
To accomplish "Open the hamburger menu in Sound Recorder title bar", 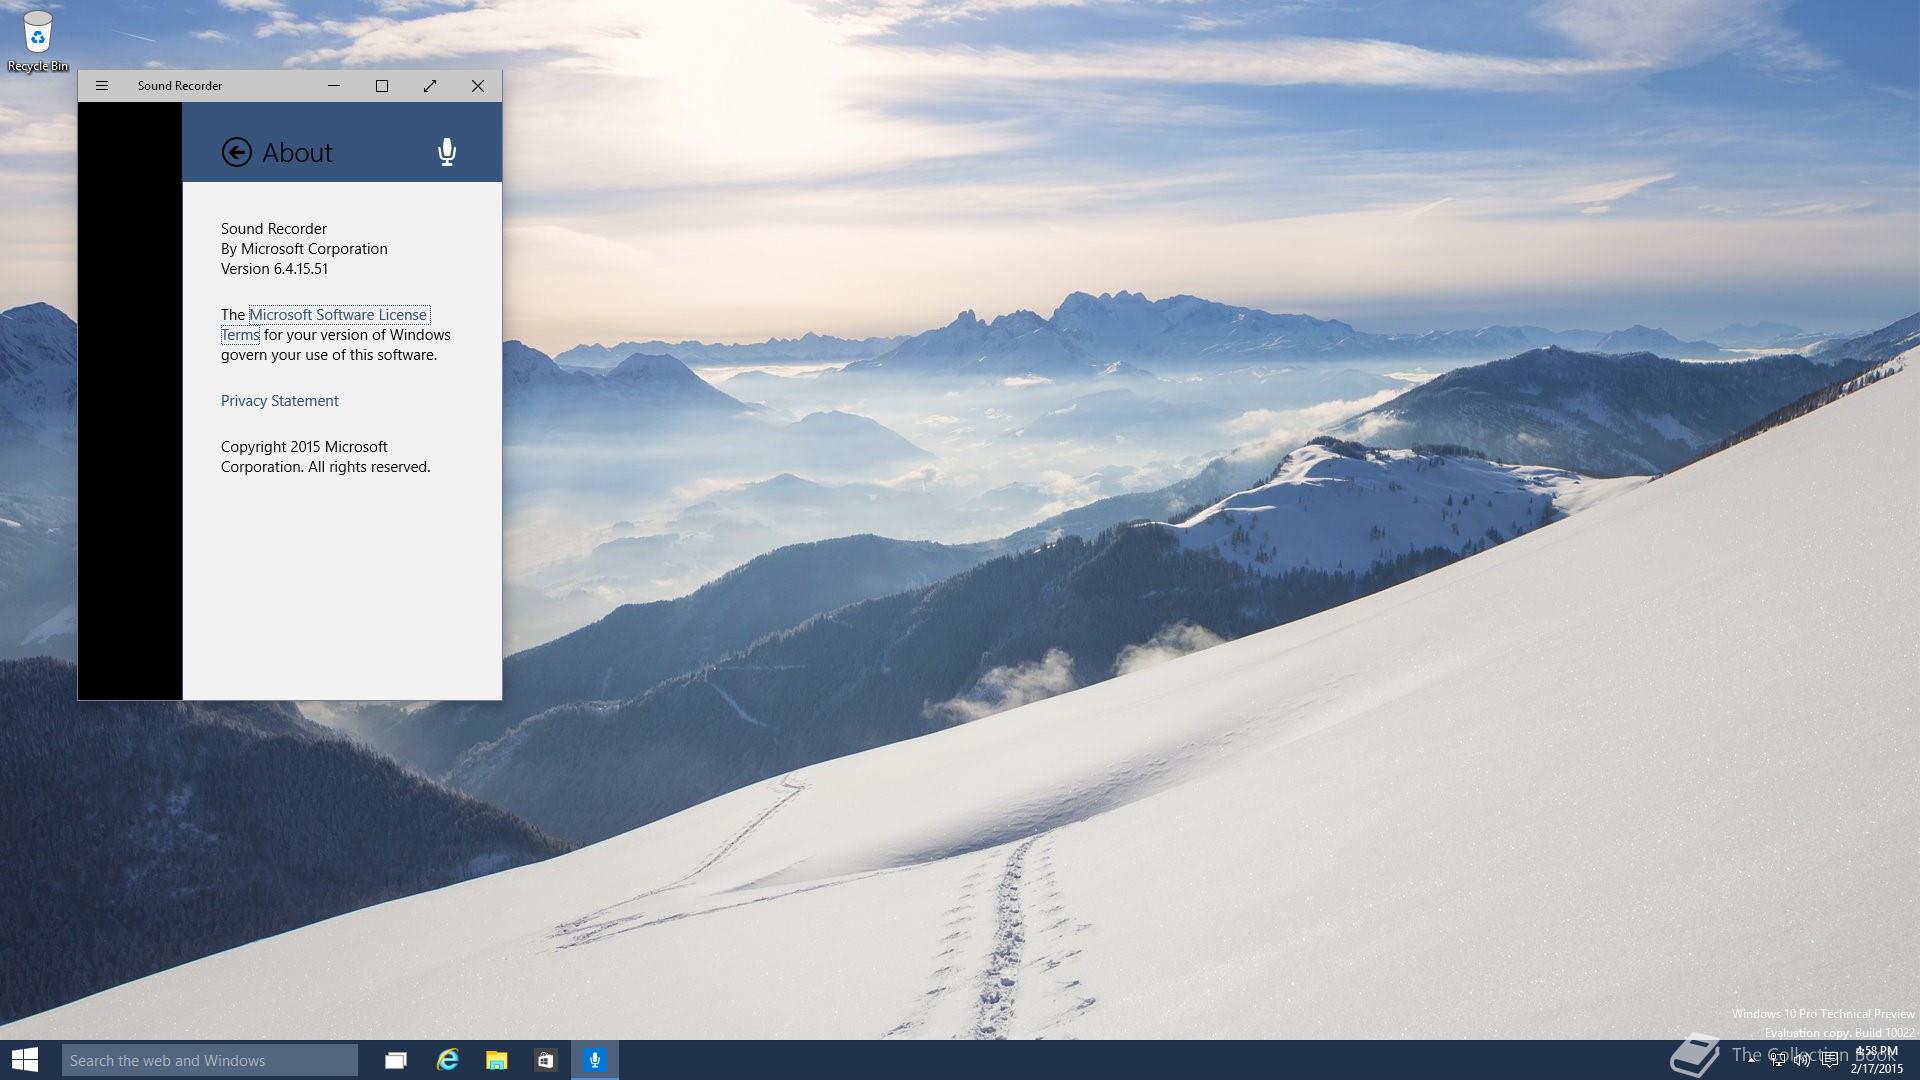I will [102, 86].
